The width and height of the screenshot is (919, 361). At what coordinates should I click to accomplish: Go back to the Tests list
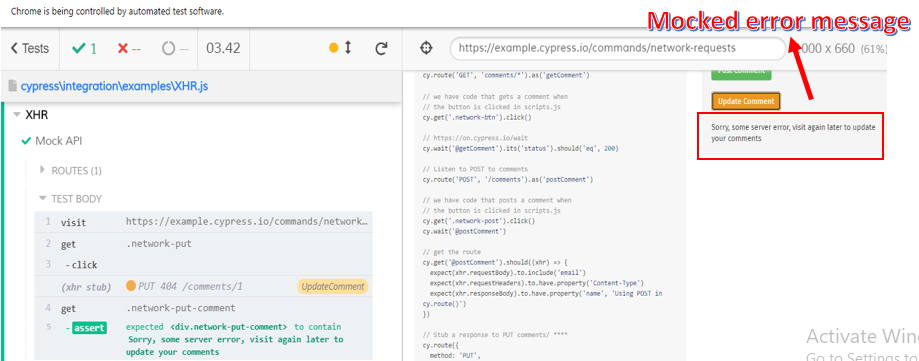coord(30,49)
